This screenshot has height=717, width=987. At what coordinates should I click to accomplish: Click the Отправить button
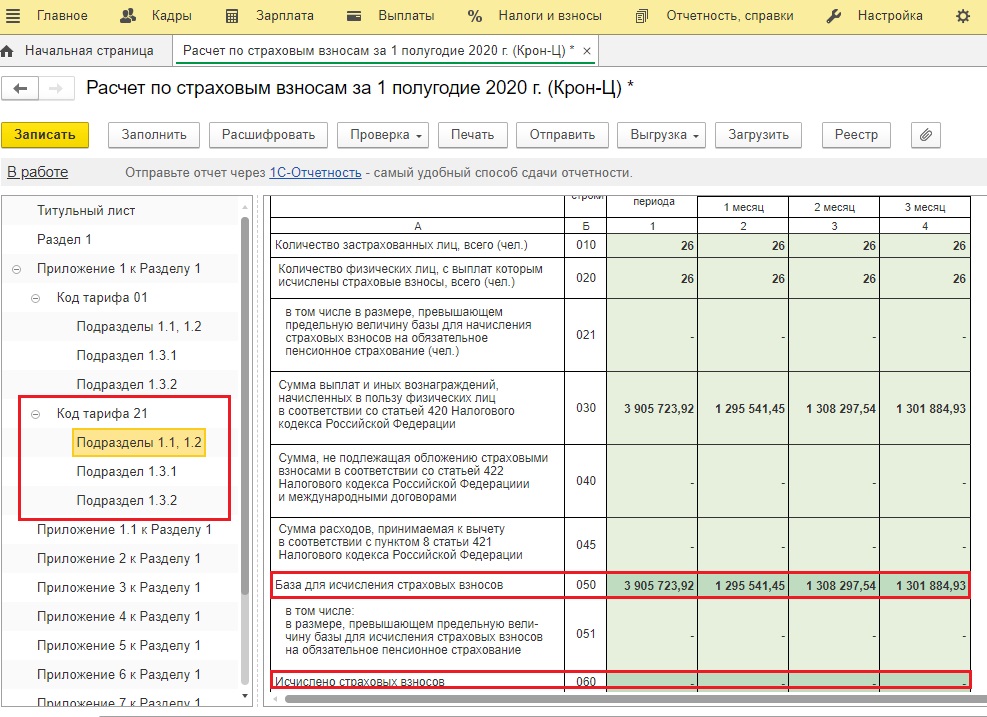tap(562, 135)
